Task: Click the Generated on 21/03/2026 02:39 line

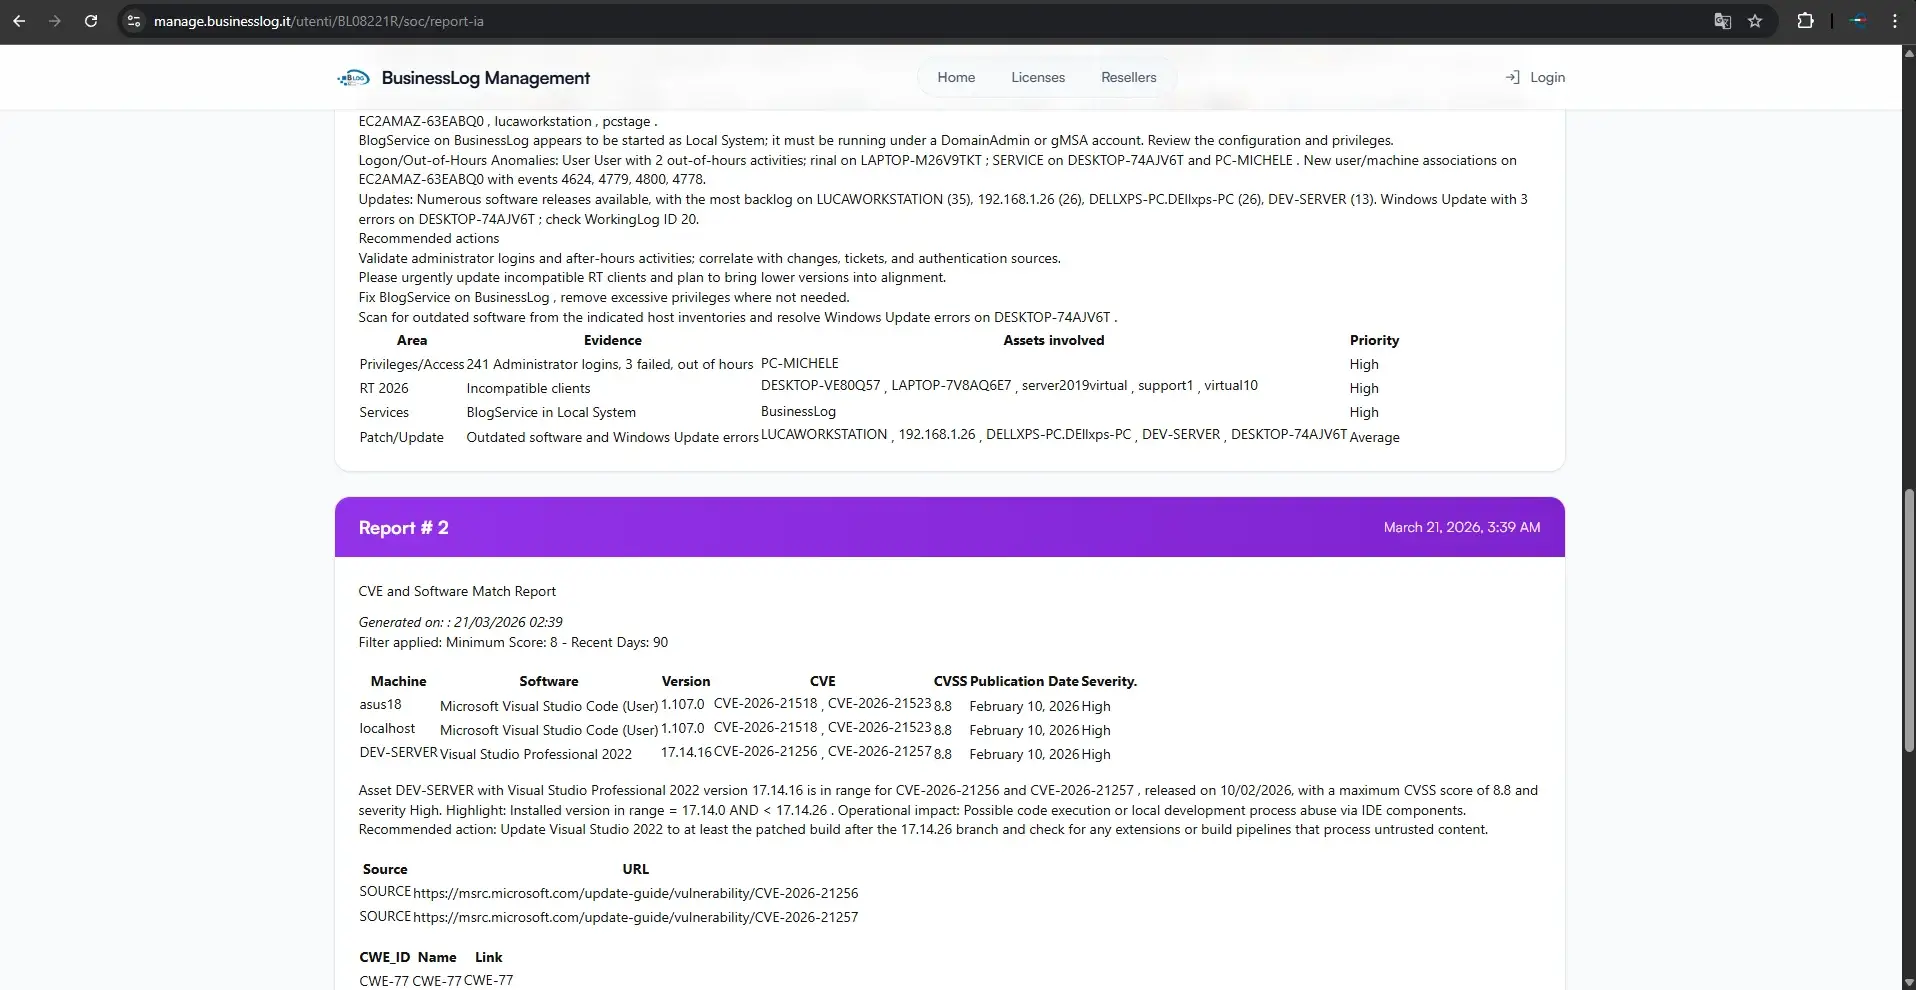Action: [460, 622]
